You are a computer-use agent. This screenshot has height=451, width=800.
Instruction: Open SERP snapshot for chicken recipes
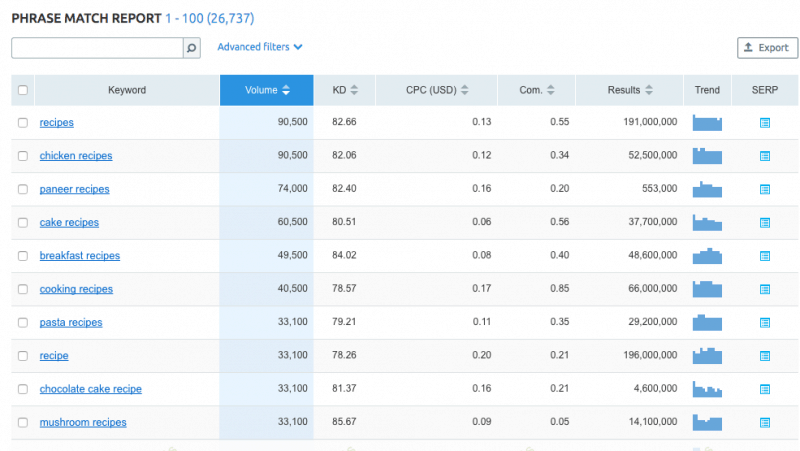(x=764, y=156)
